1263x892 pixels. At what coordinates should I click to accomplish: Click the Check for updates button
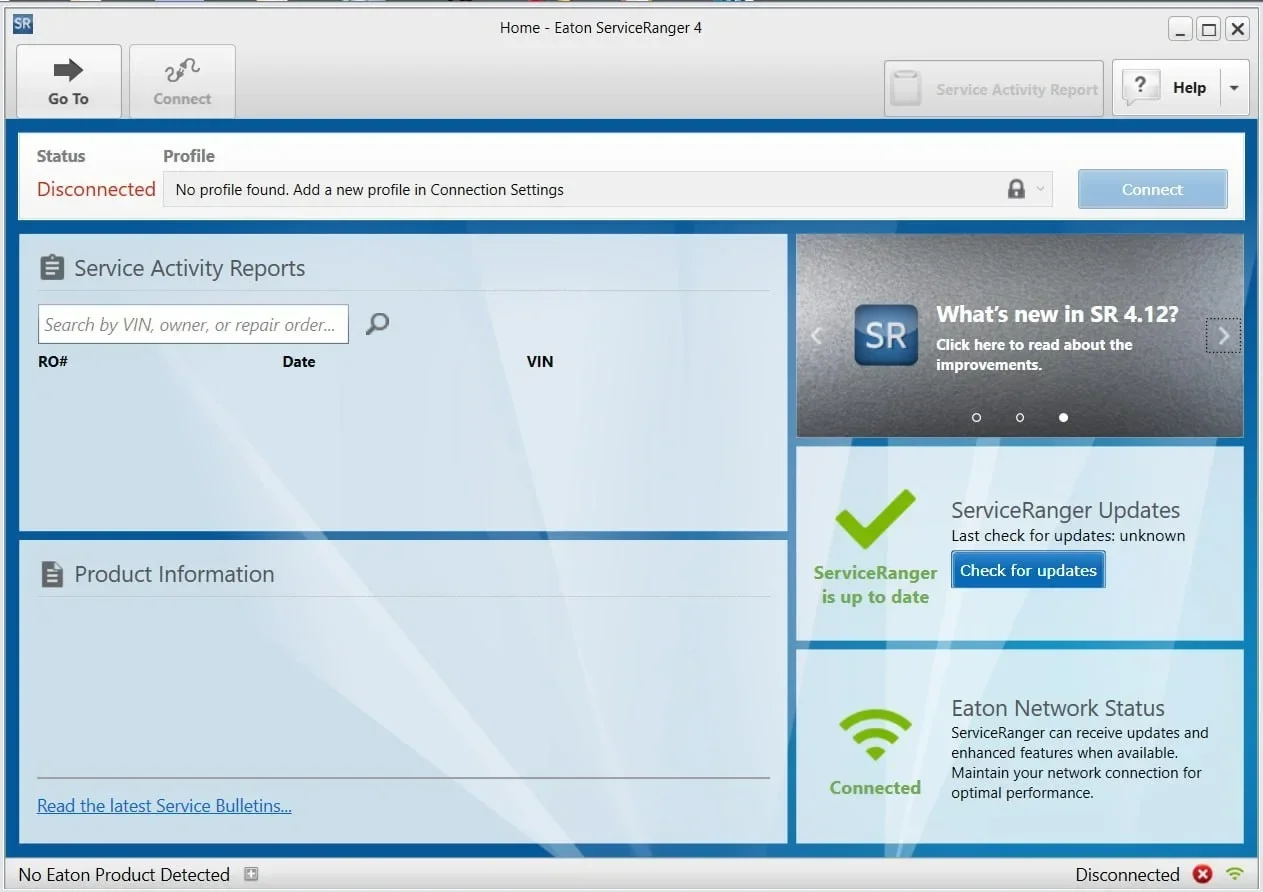(x=1028, y=570)
